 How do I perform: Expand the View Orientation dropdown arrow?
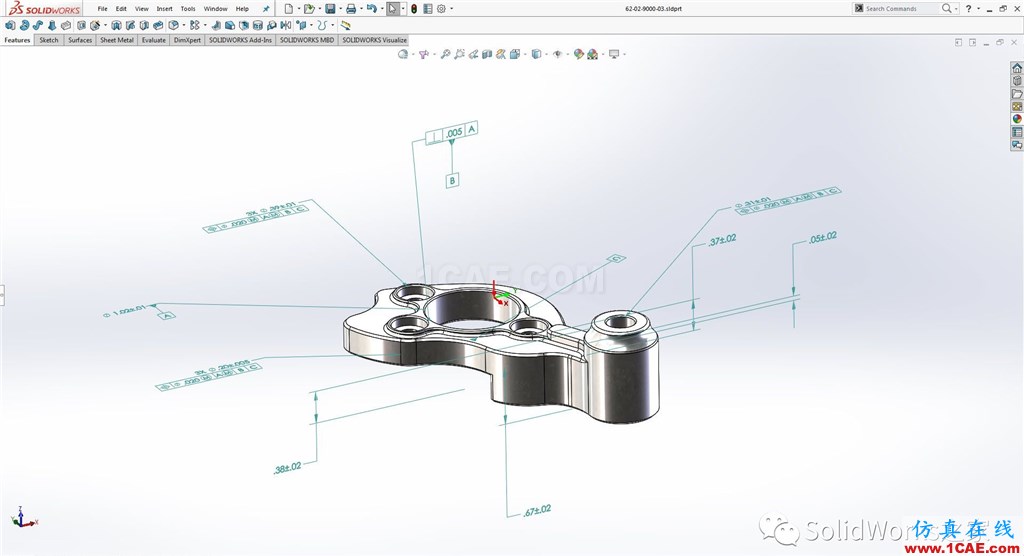tap(524, 54)
